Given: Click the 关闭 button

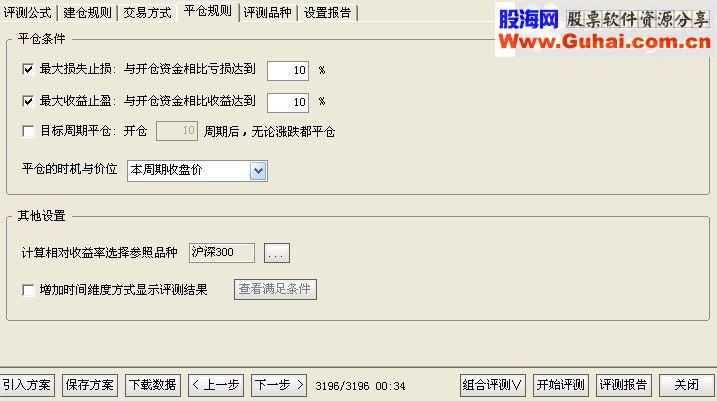Looking at the screenshot, I should tap(687, 385).
